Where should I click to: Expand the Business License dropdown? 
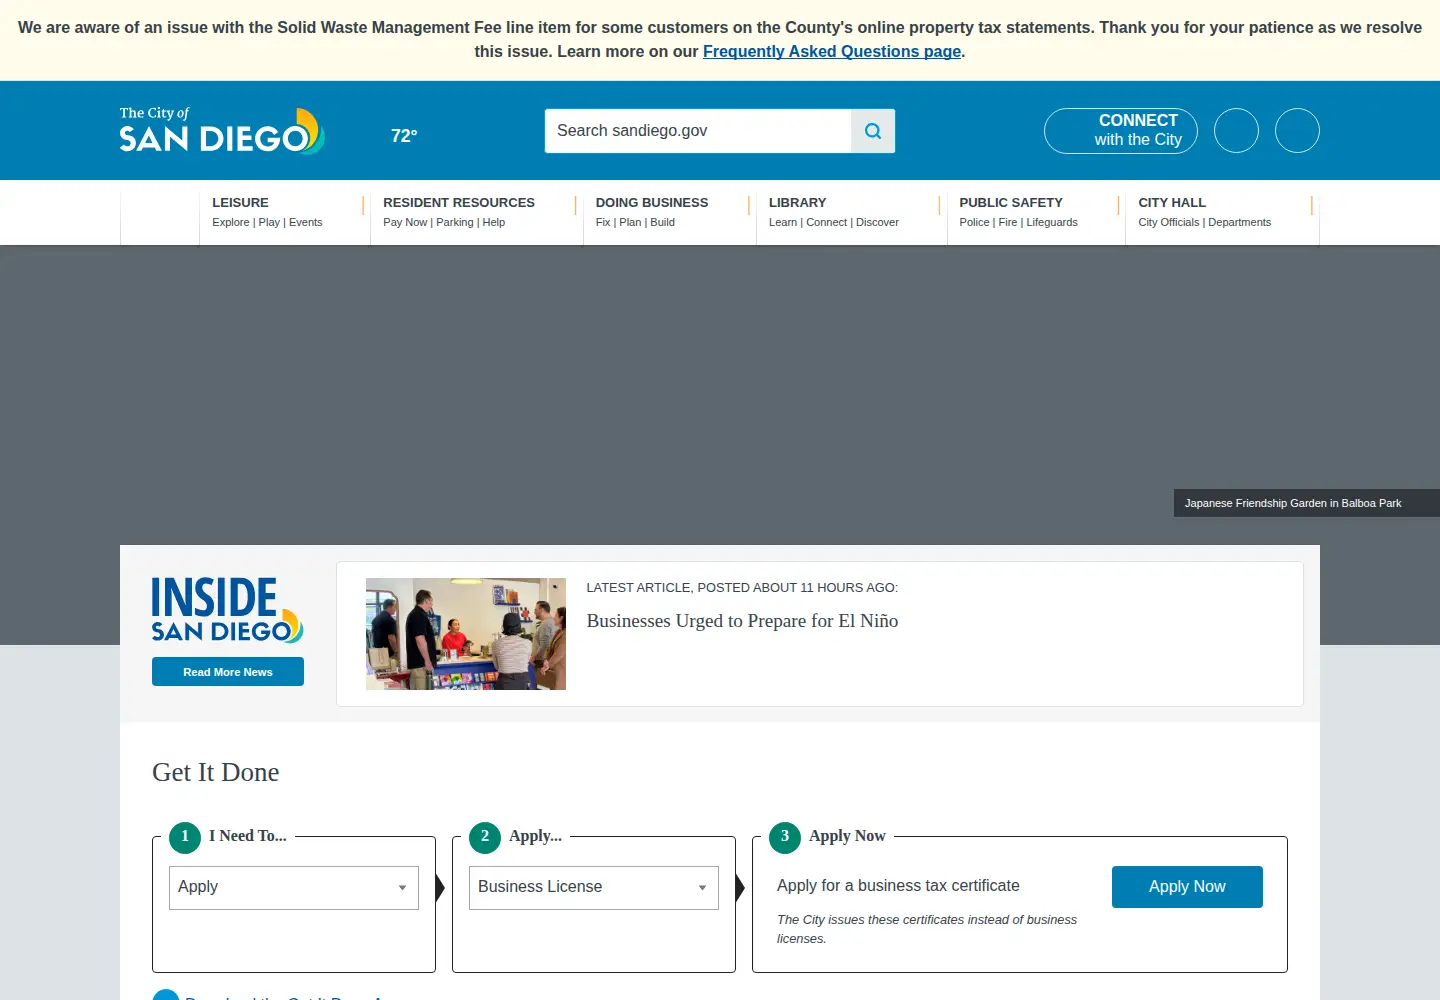pos(594,888)
